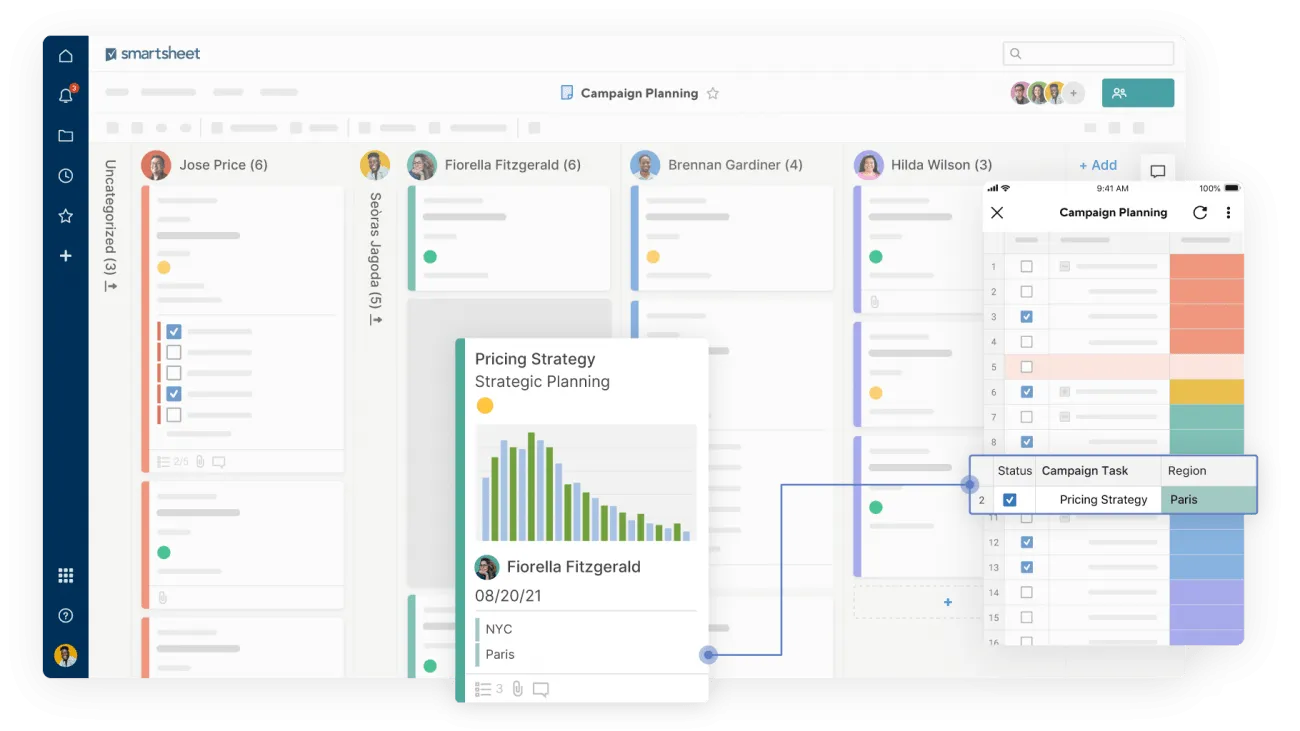Click the sheet icon beside Campaign Planning title
Image resolution: width=1300 pixels, height=731 pixels.
(x=567, y=93)
